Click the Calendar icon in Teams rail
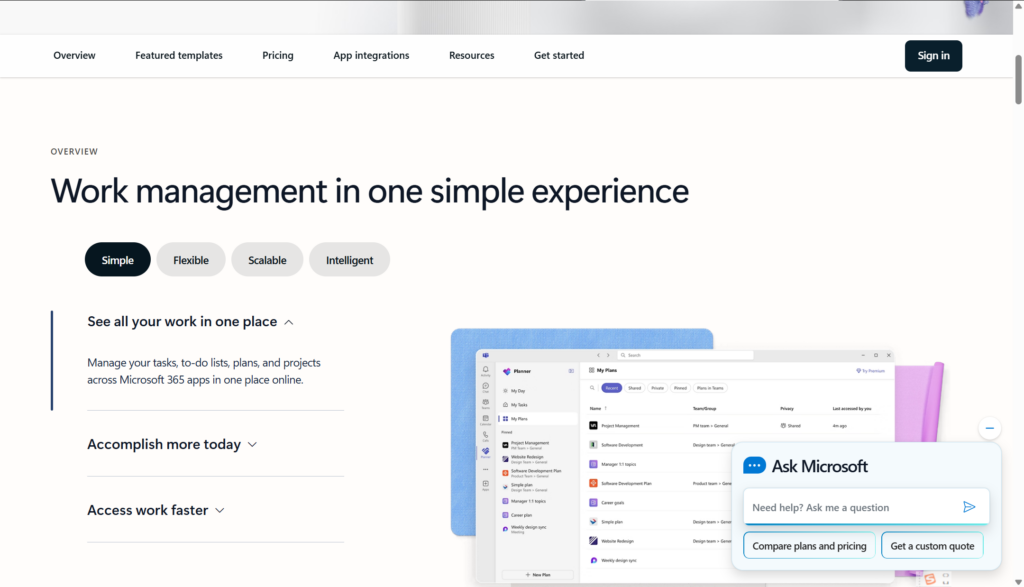Image resolution: width=1024 pixels, height=587 pixels. point(485,419)
